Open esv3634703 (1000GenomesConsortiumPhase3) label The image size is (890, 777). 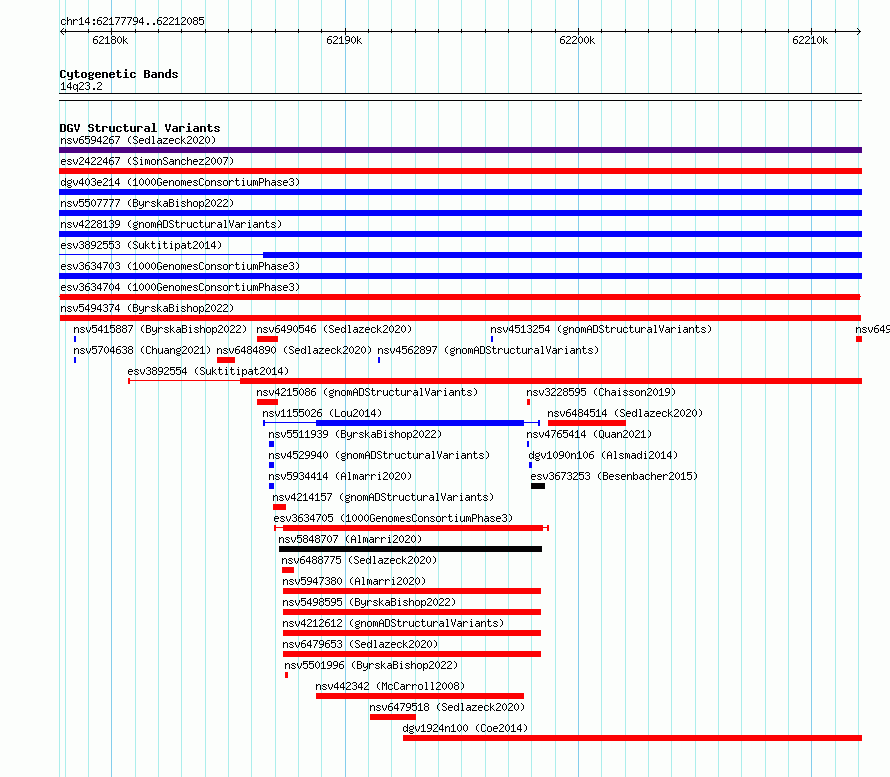click(x=180, y=266)
